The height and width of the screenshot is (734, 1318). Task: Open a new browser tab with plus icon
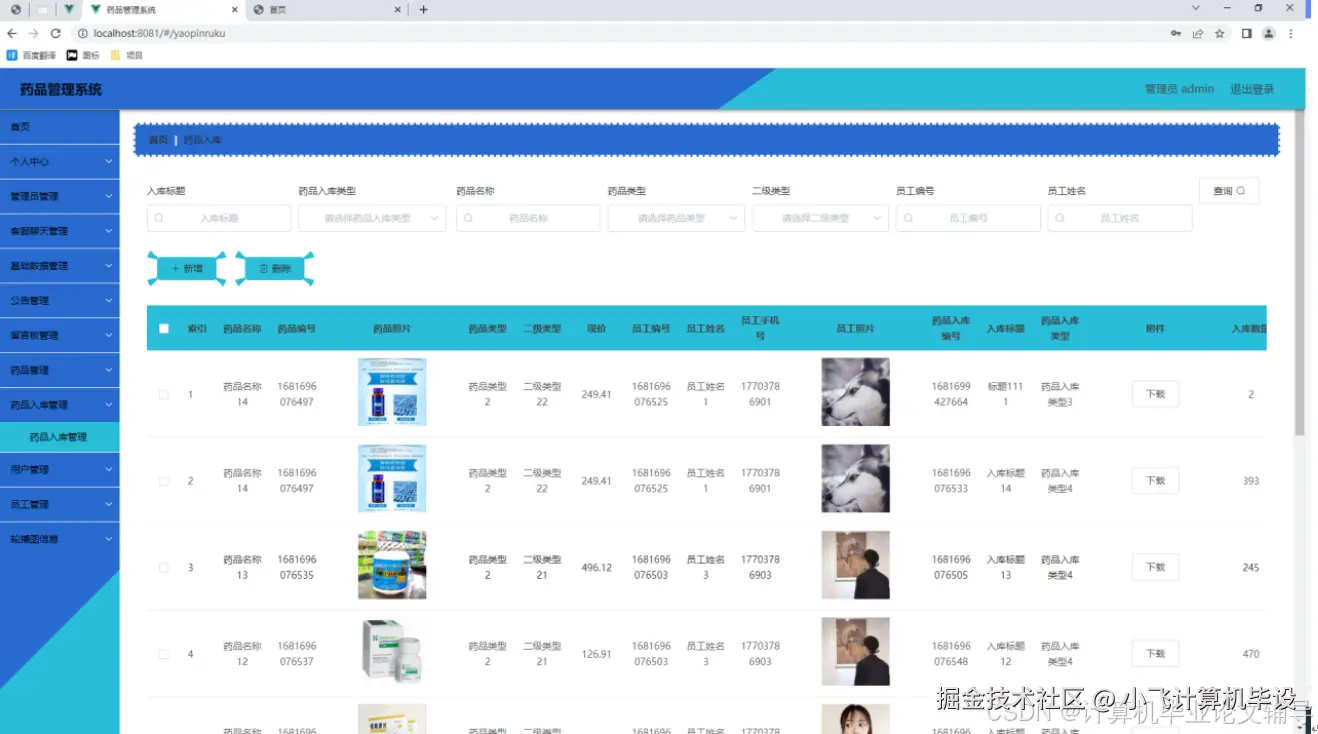click(423, 10)
